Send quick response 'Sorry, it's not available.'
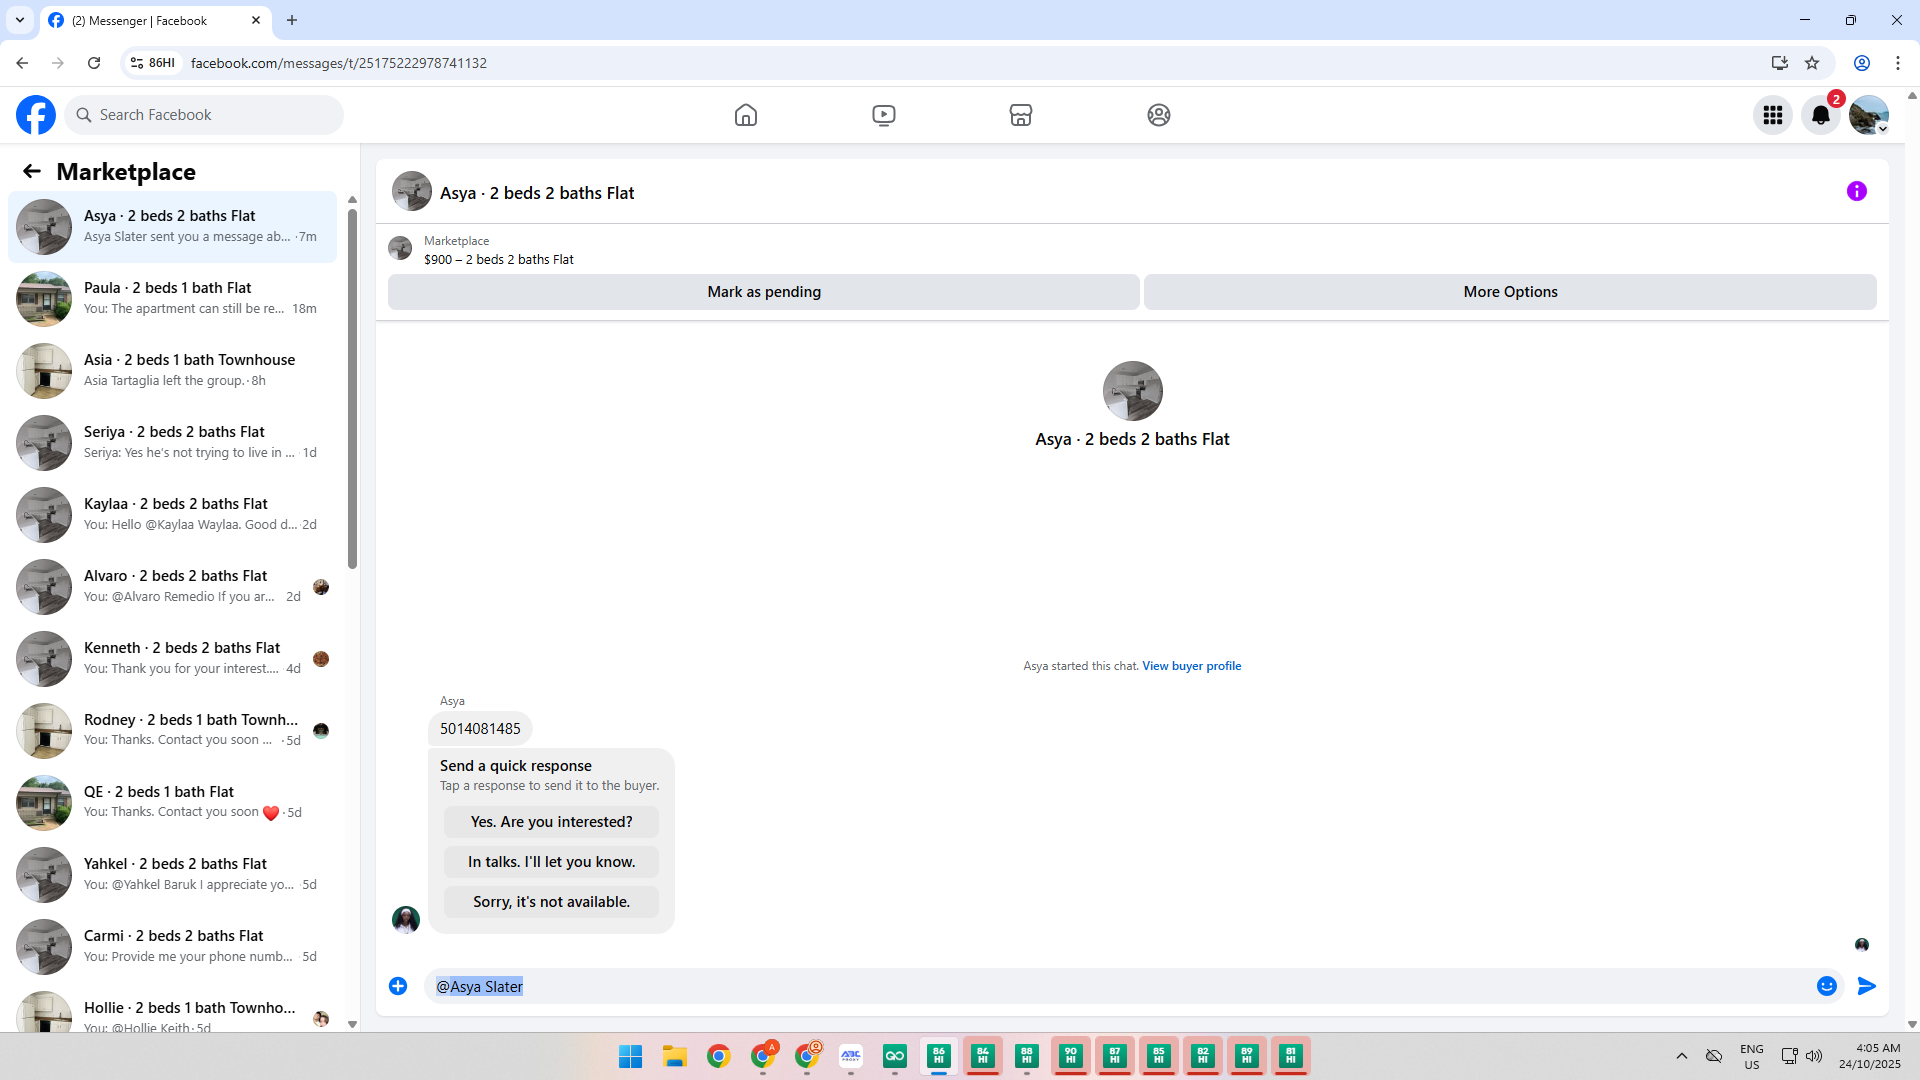The height and width of the screenshot is (1080, 1920). pos(552,902)
